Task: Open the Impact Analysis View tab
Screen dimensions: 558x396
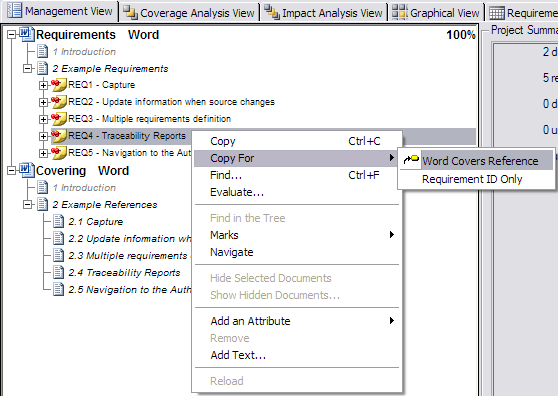Action: 324,13
